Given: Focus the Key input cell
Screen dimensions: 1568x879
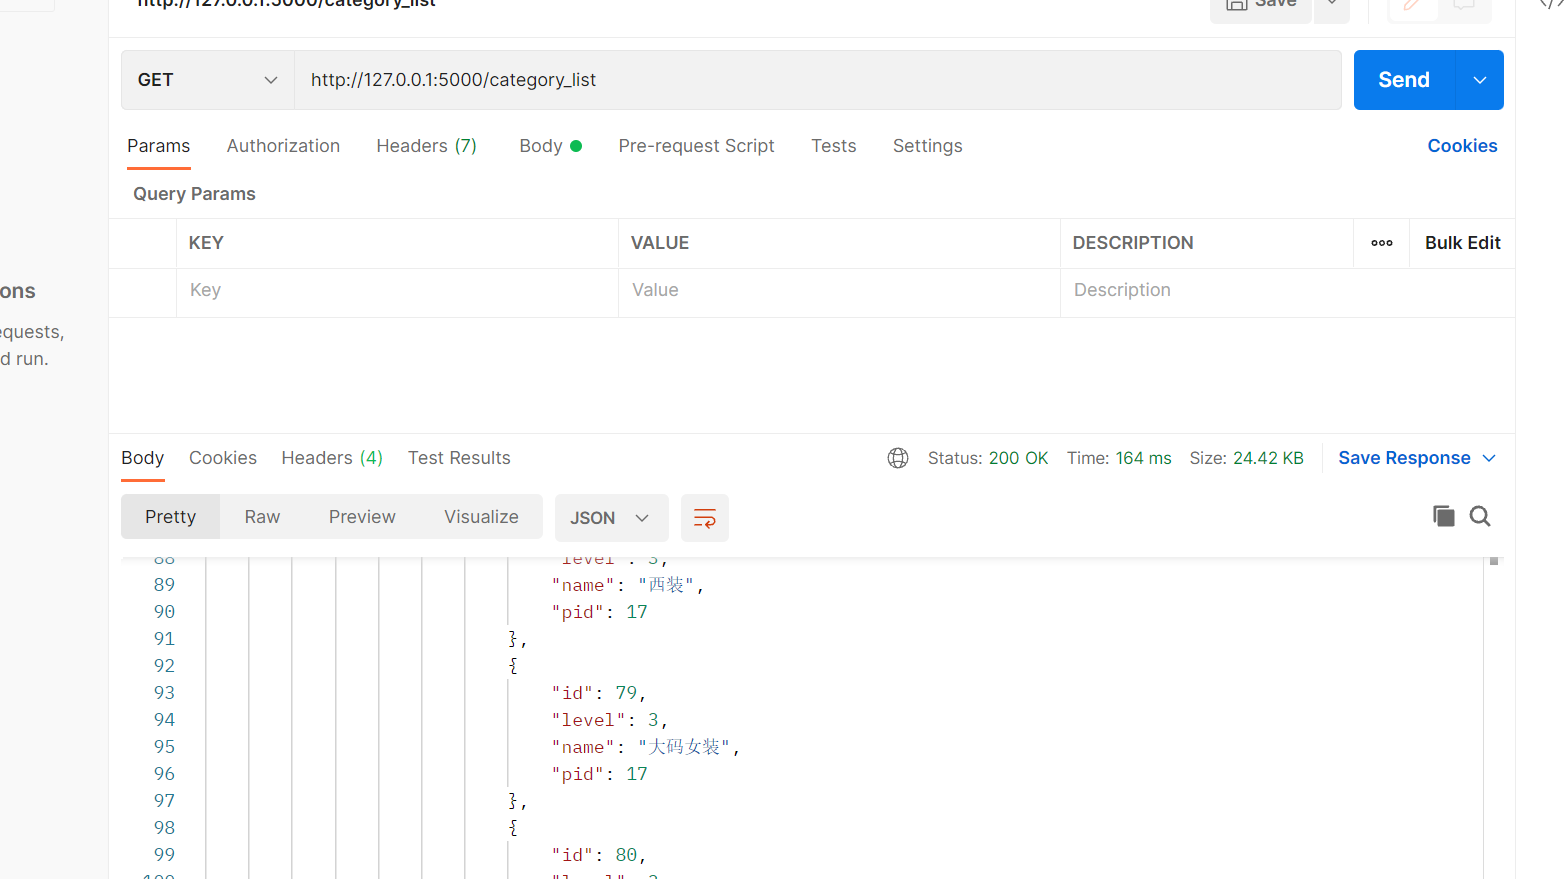Looking at the screenshot, I should tap(397, 290).
